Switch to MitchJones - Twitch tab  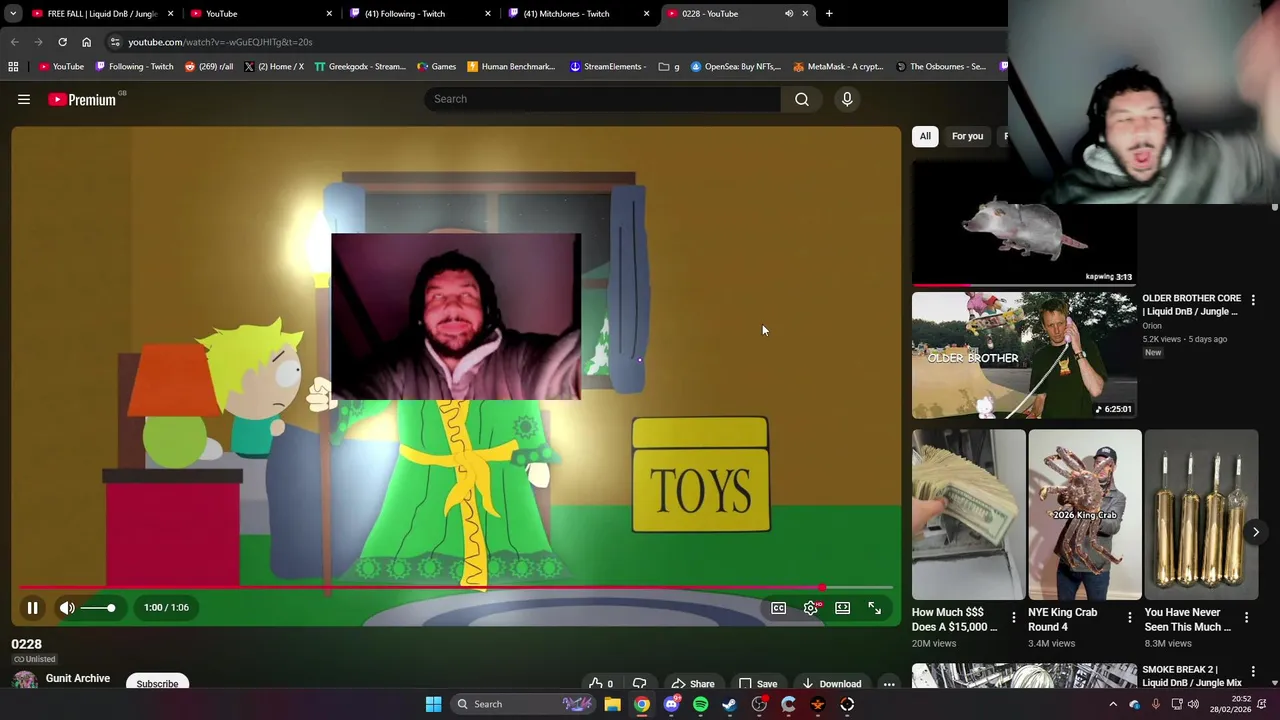coord(579,14)
